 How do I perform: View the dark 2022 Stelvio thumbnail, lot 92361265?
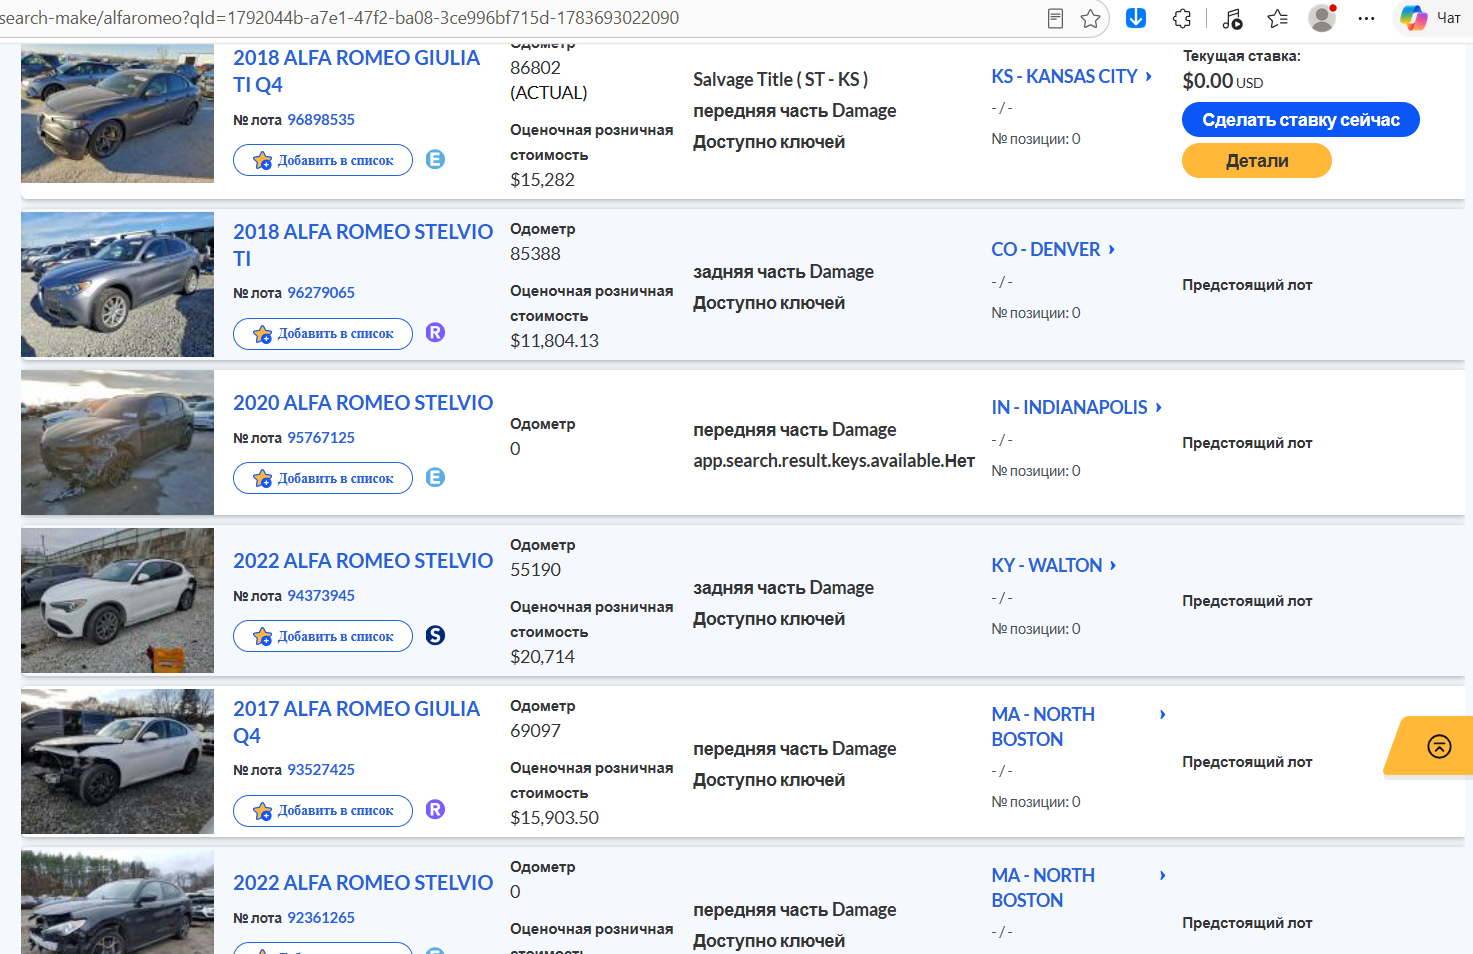tap(117, 902)
